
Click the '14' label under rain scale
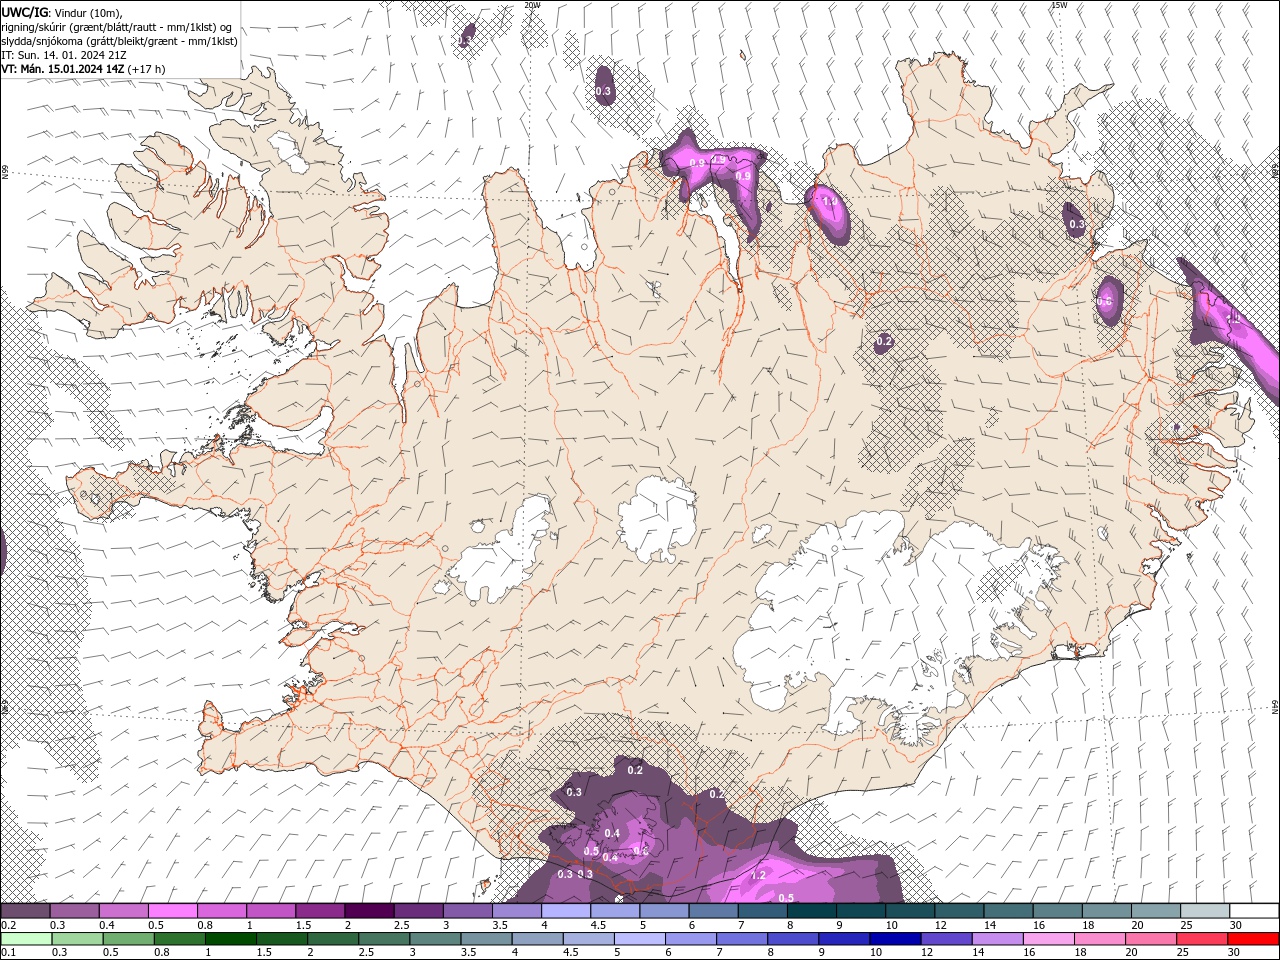click(x=978, y=952)
